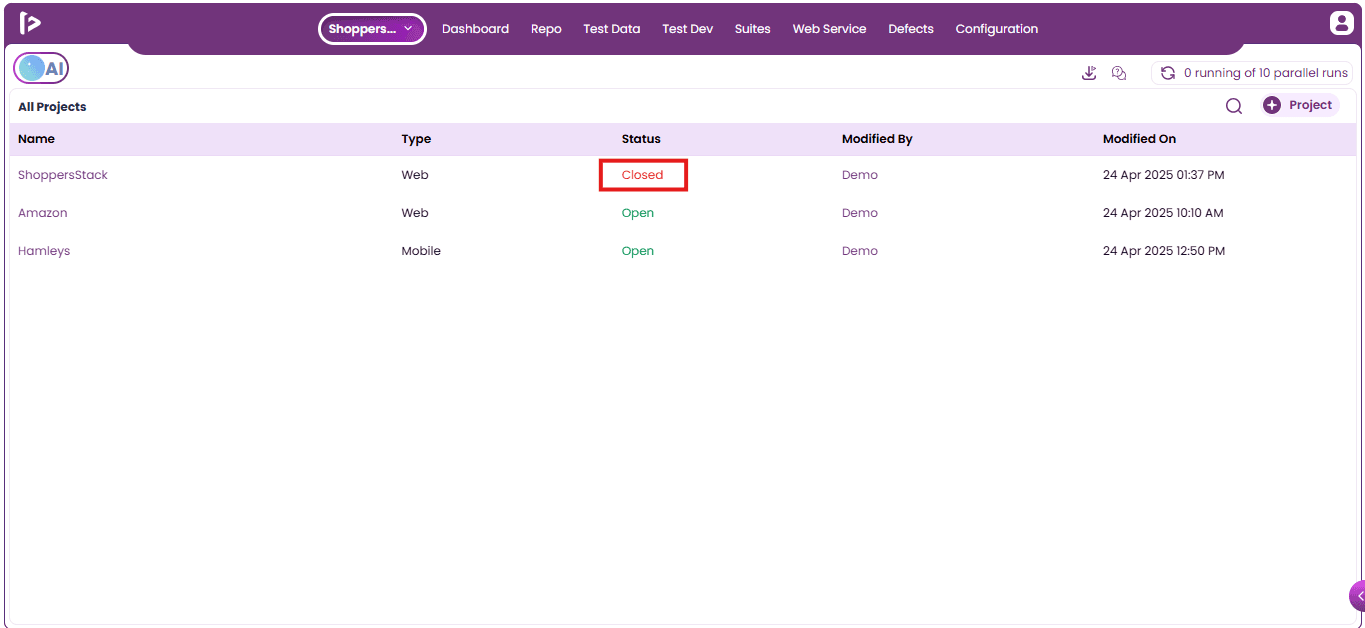Image resolution: width=1365 pixels, height=628 pixels.
Task: Navigate to Suites
Action: click(752, 29)
